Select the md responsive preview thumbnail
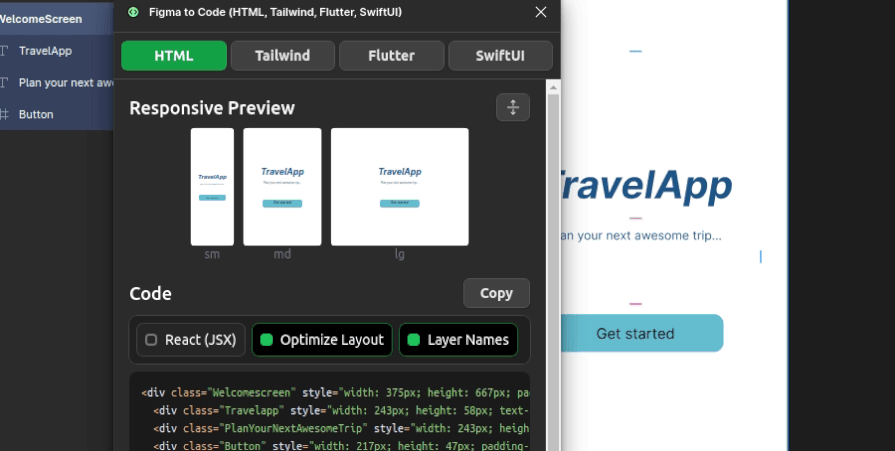The image size is (895, 451). [x=282, y=186]
